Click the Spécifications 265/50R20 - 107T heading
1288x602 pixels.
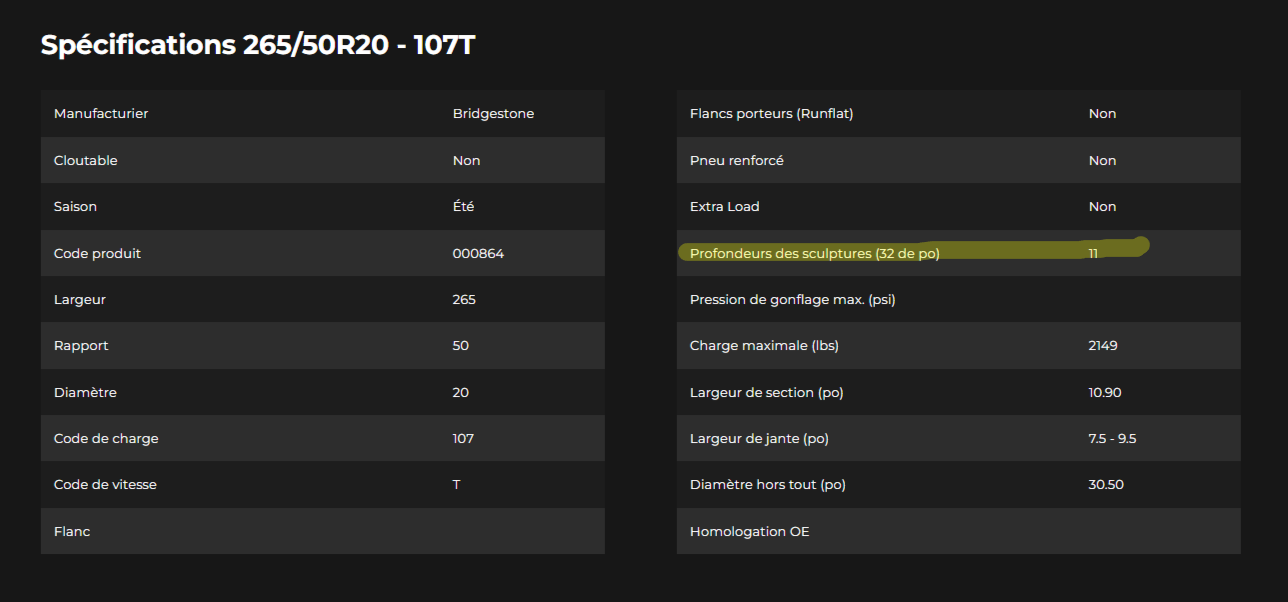point(257,45)
